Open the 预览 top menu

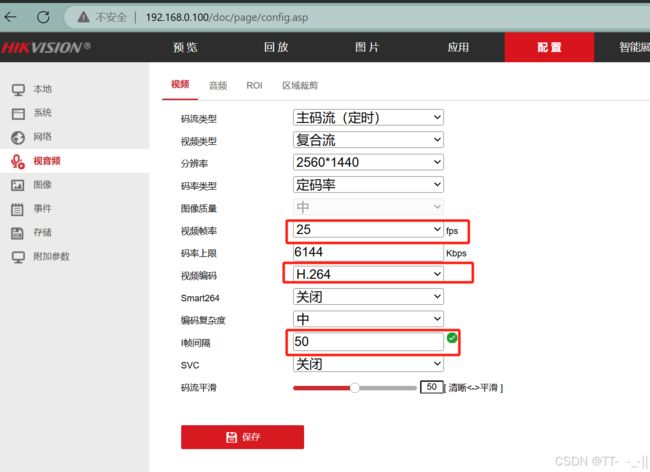[185, 47]
